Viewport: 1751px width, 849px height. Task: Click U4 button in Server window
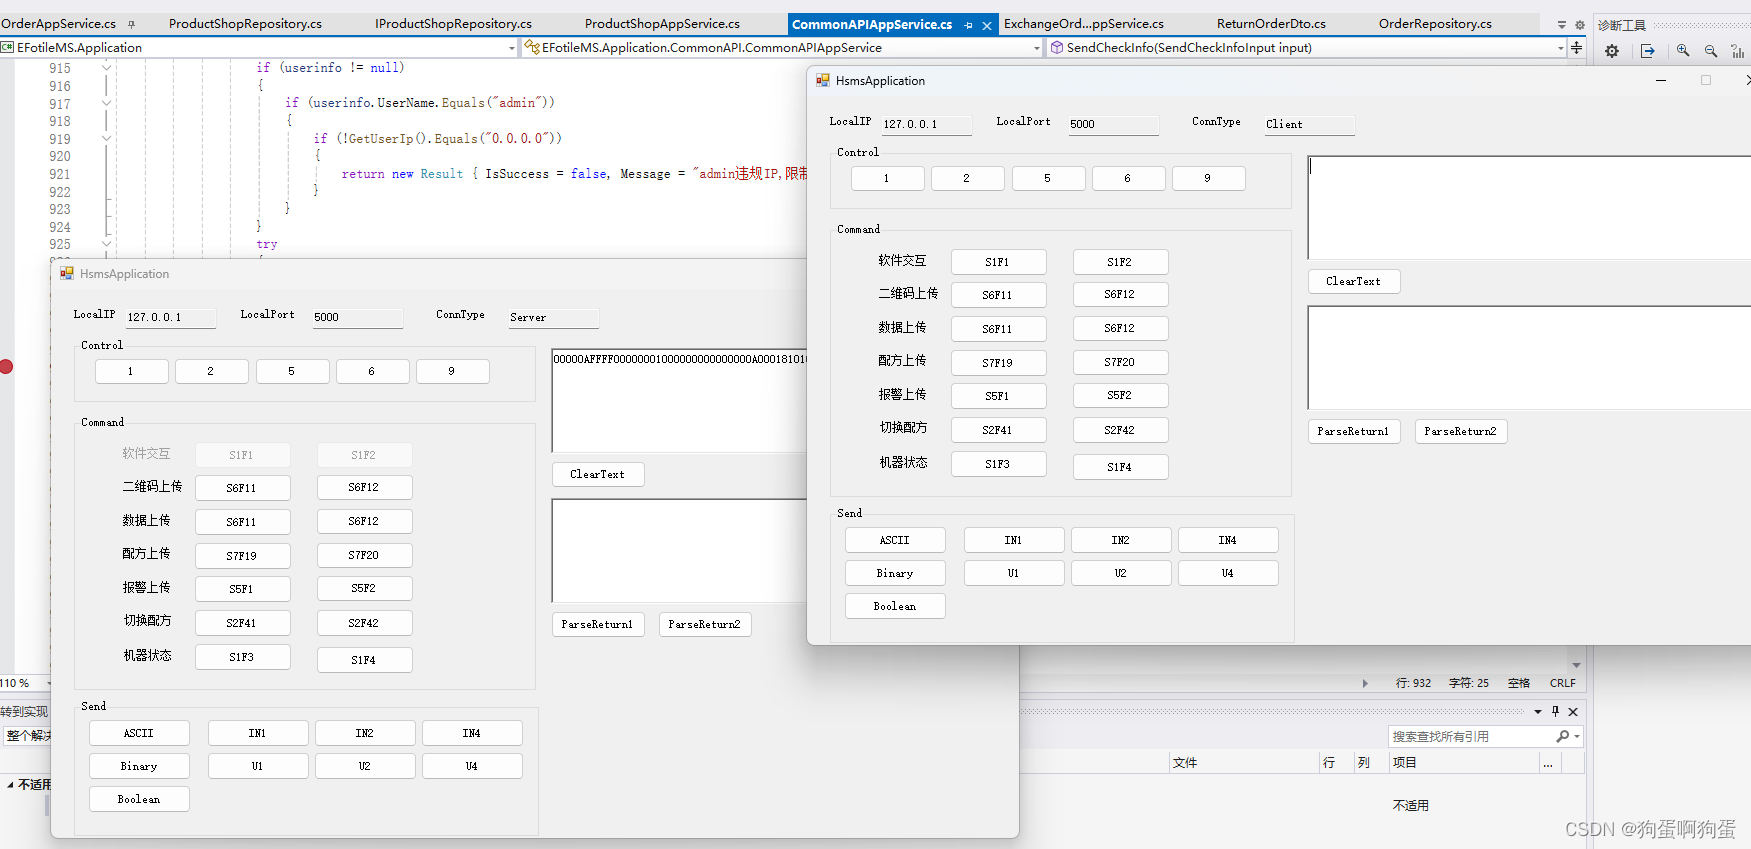(472, 766)
